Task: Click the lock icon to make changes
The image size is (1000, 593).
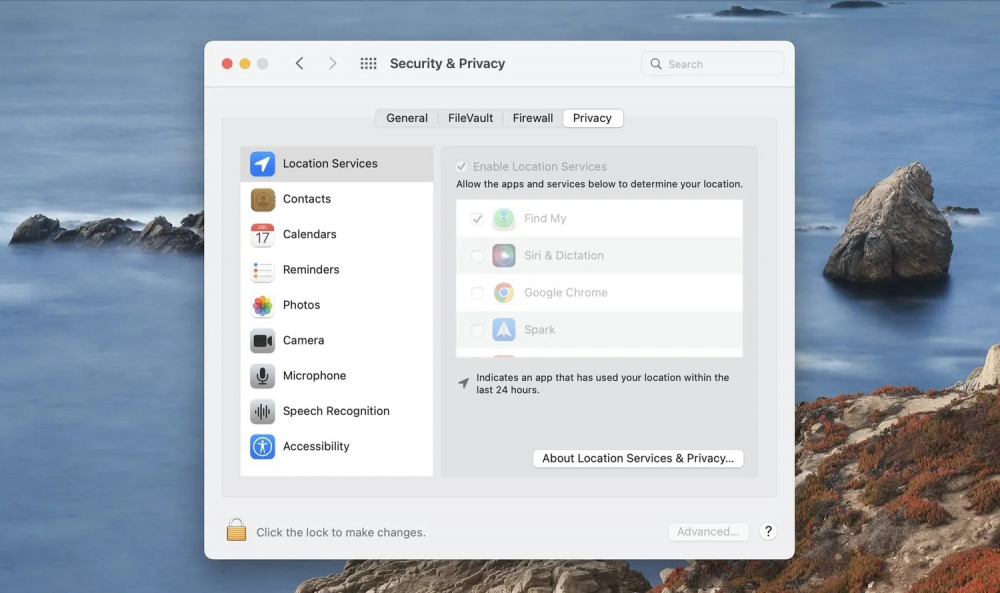Action: [236, 530]
